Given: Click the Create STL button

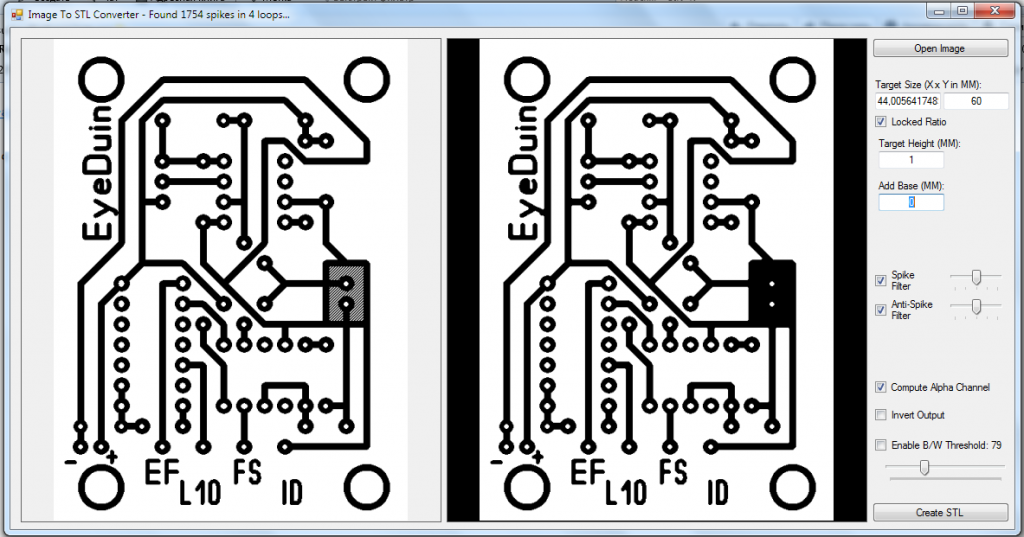Looking at the screenshot, I should tap(940, 512).
